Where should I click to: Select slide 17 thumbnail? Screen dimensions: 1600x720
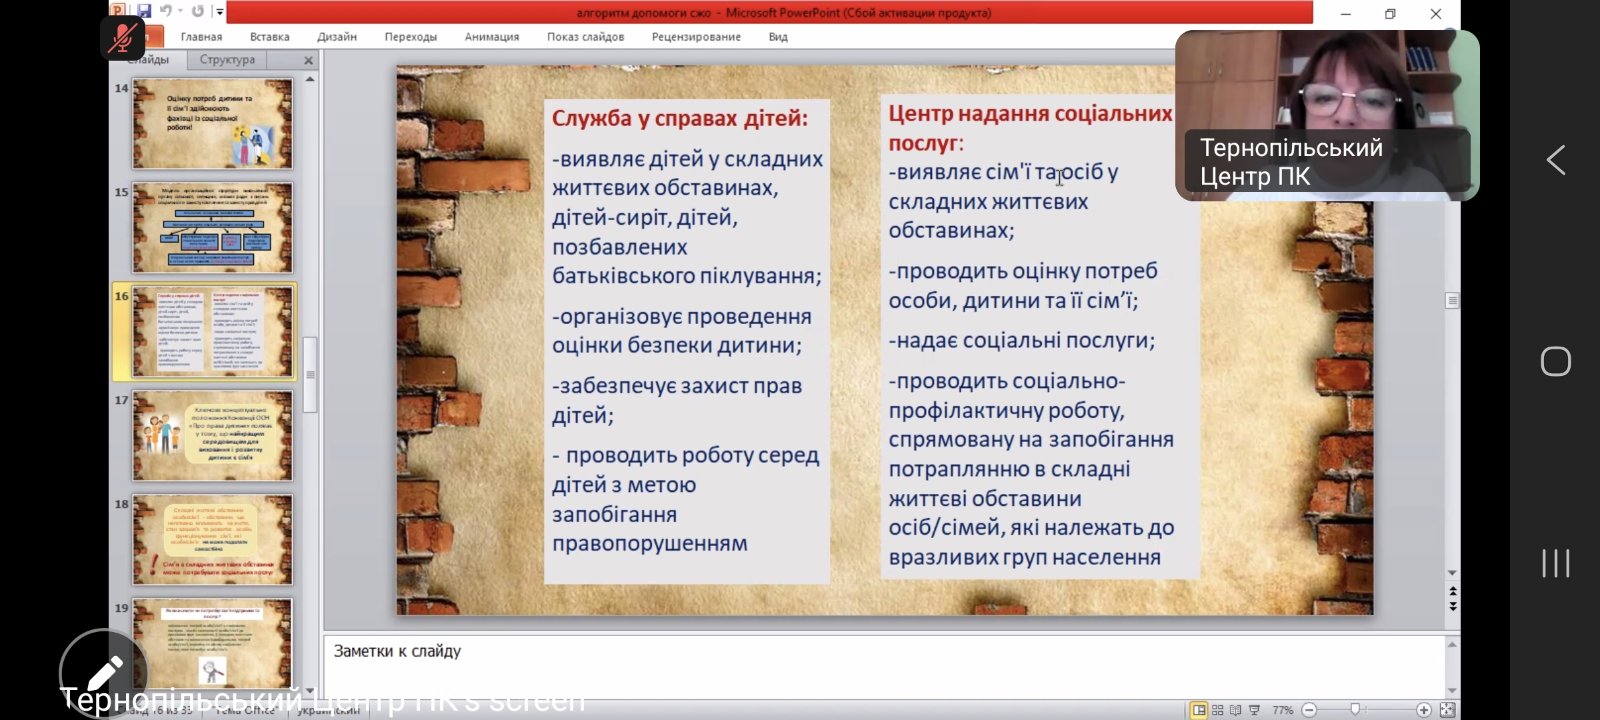[213, 436]
